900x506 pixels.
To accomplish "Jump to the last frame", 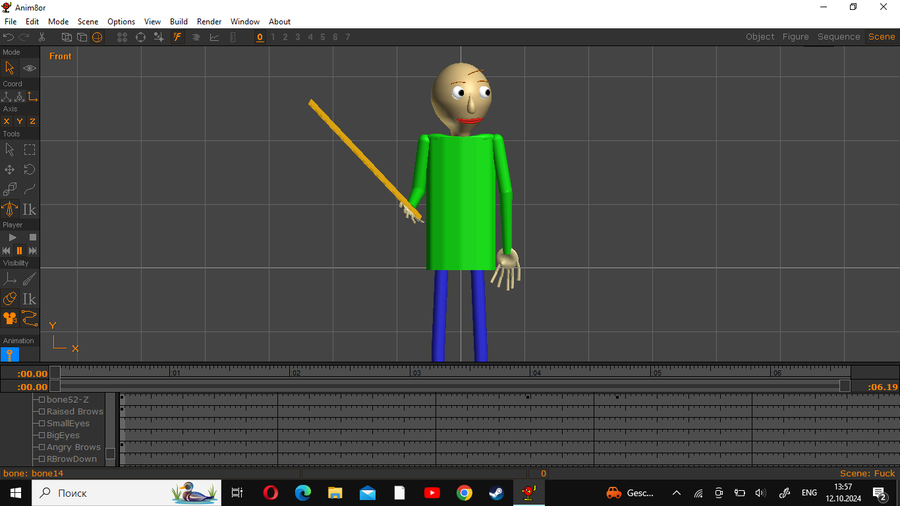I will [x=33, y=251].
